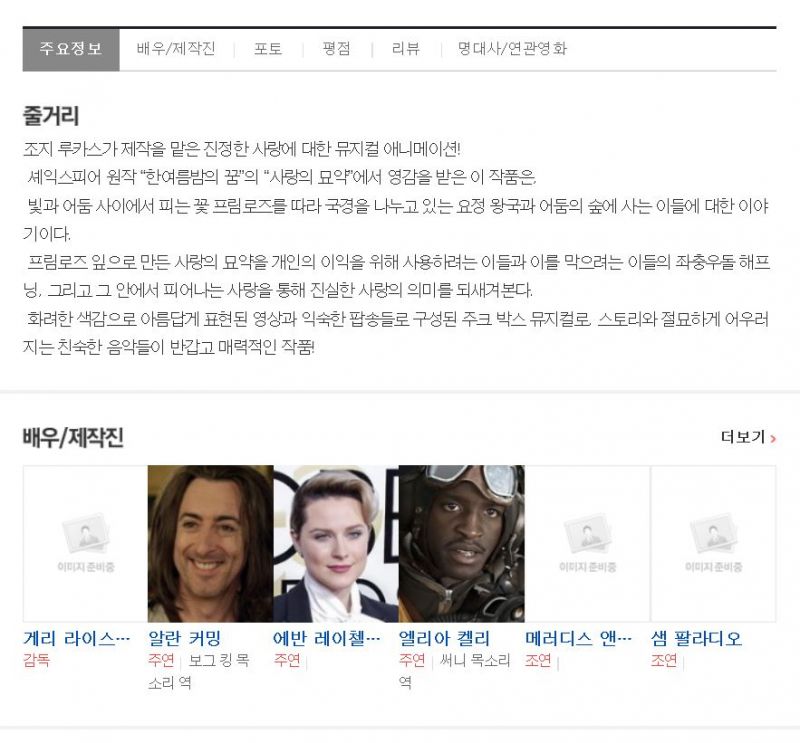This screenshot has height=743, width=800.
Task: Click the 보그 킹 목소리 역 role text
Action: click(x=199, y=672)
